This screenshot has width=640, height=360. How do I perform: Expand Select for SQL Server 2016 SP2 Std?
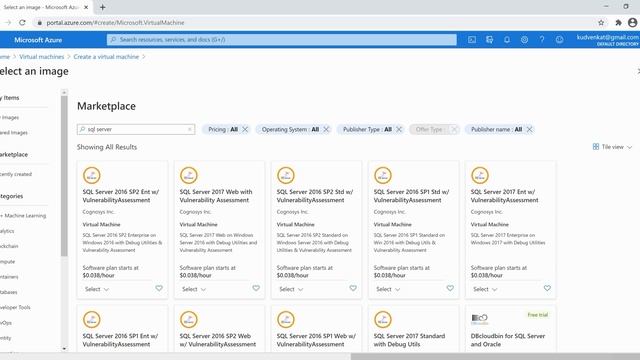291,289
